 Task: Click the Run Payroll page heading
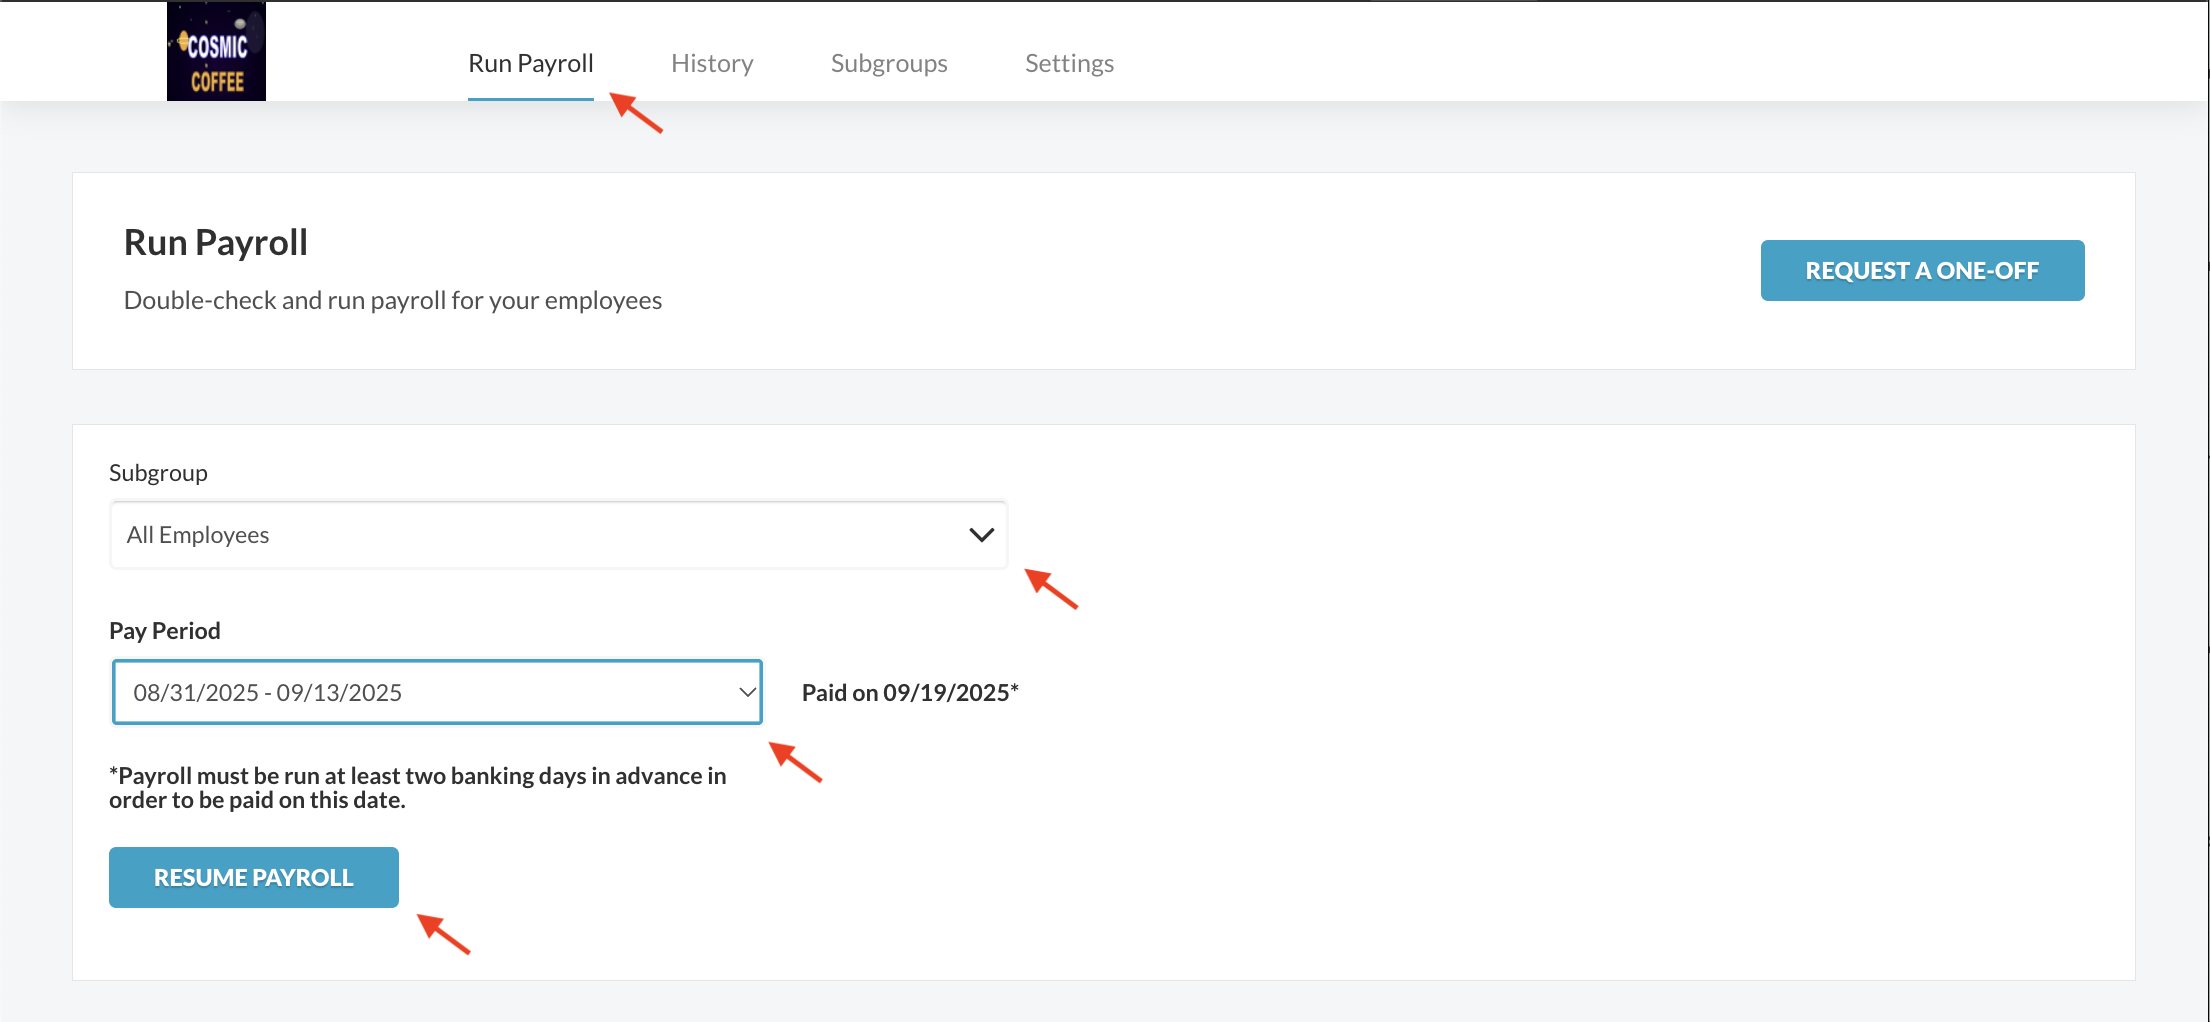(215, 243)
